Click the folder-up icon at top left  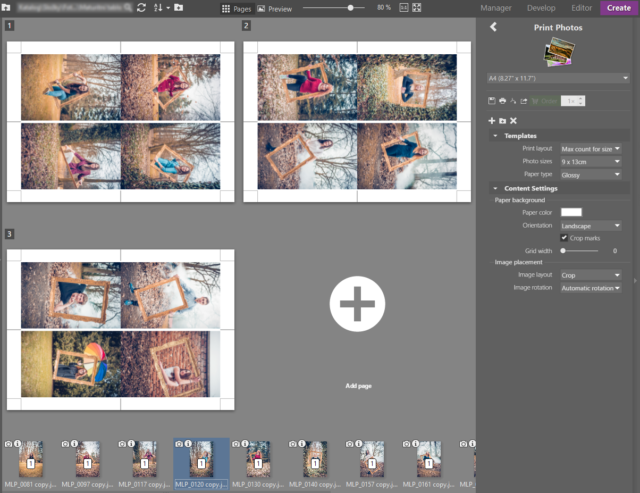tap(6, 7)
